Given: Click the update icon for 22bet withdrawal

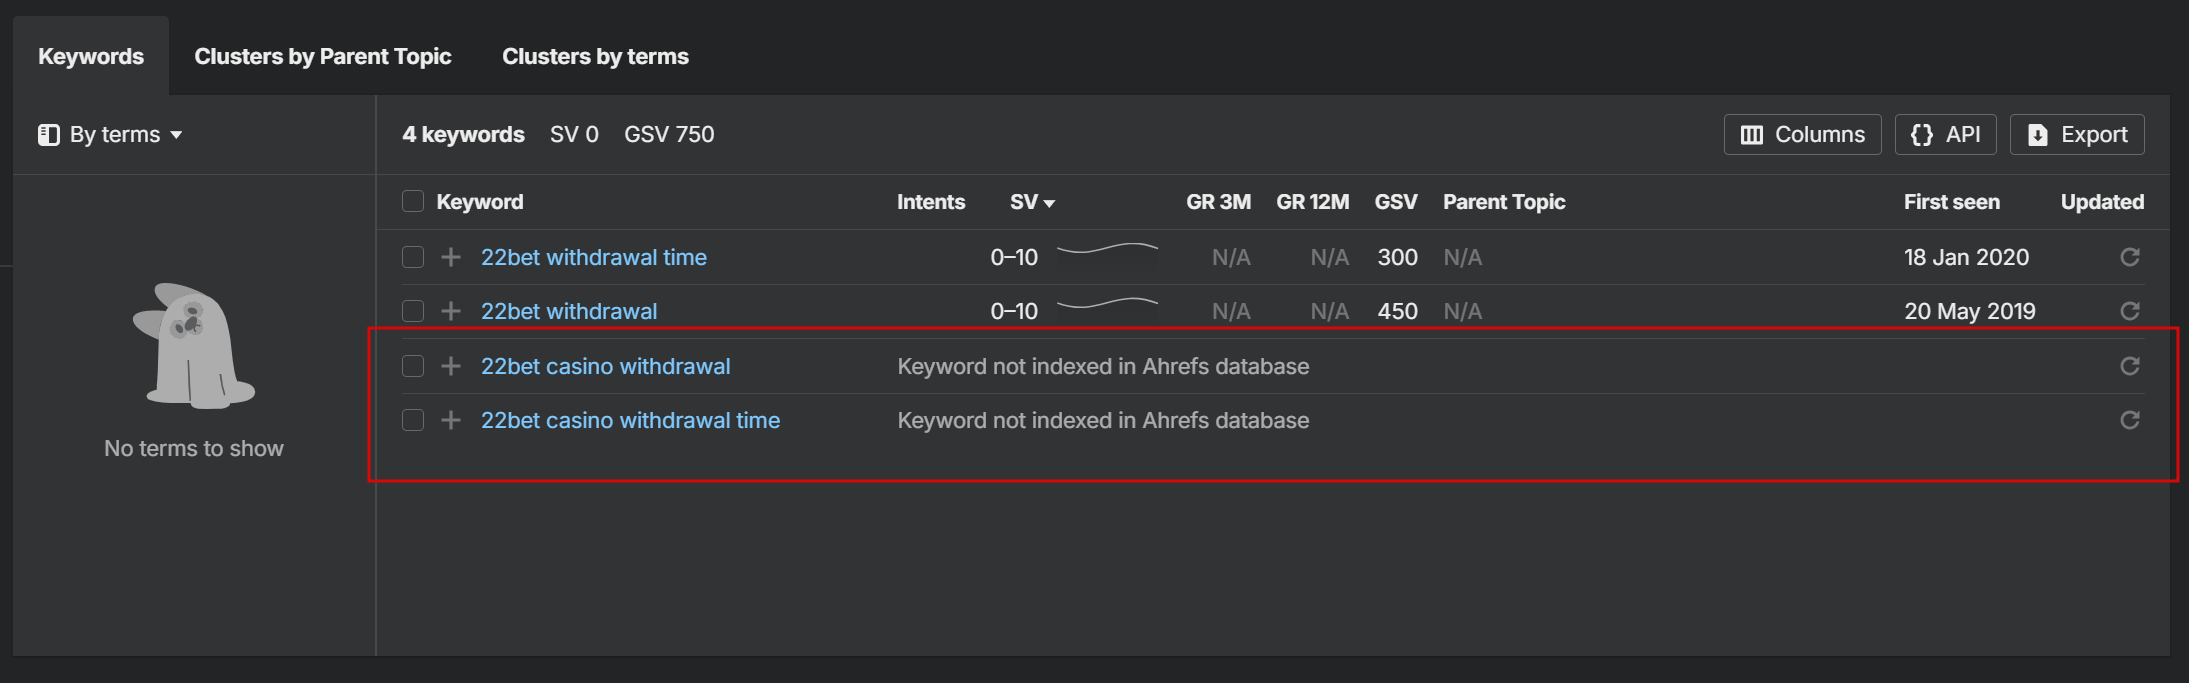Looking at the screenshot, I should point(2129,311).
